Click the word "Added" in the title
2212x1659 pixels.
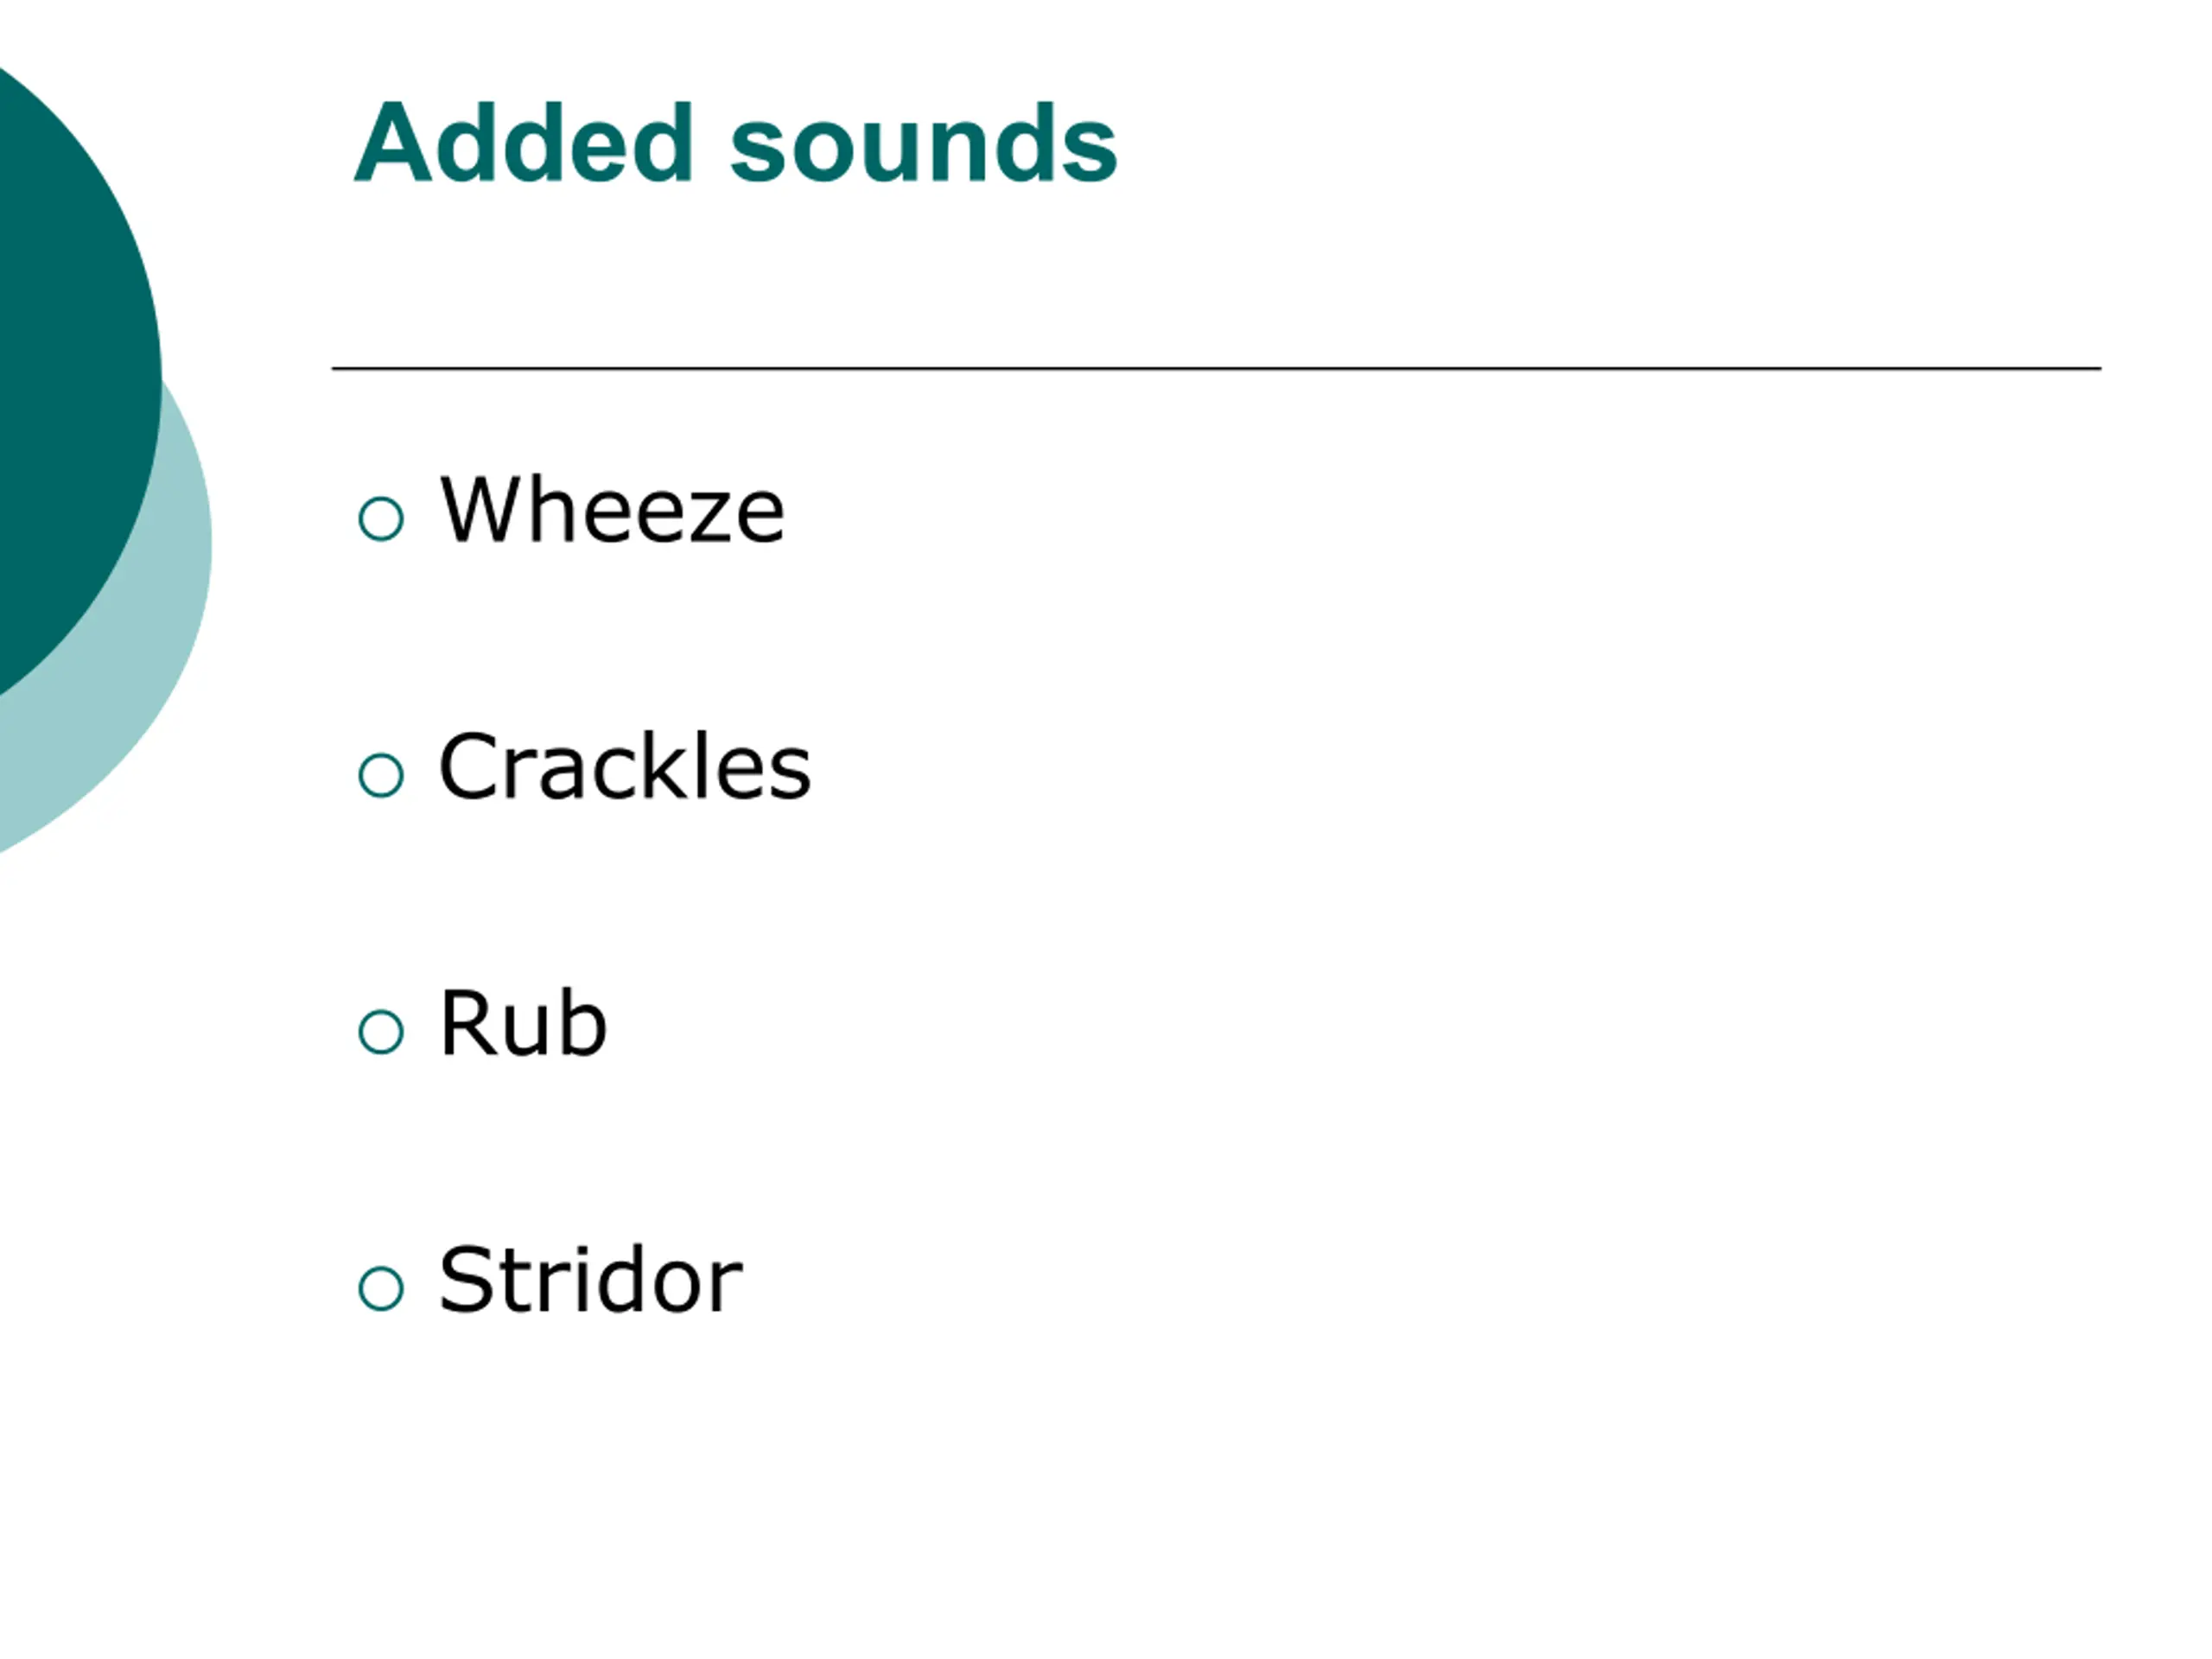(523, 143)
